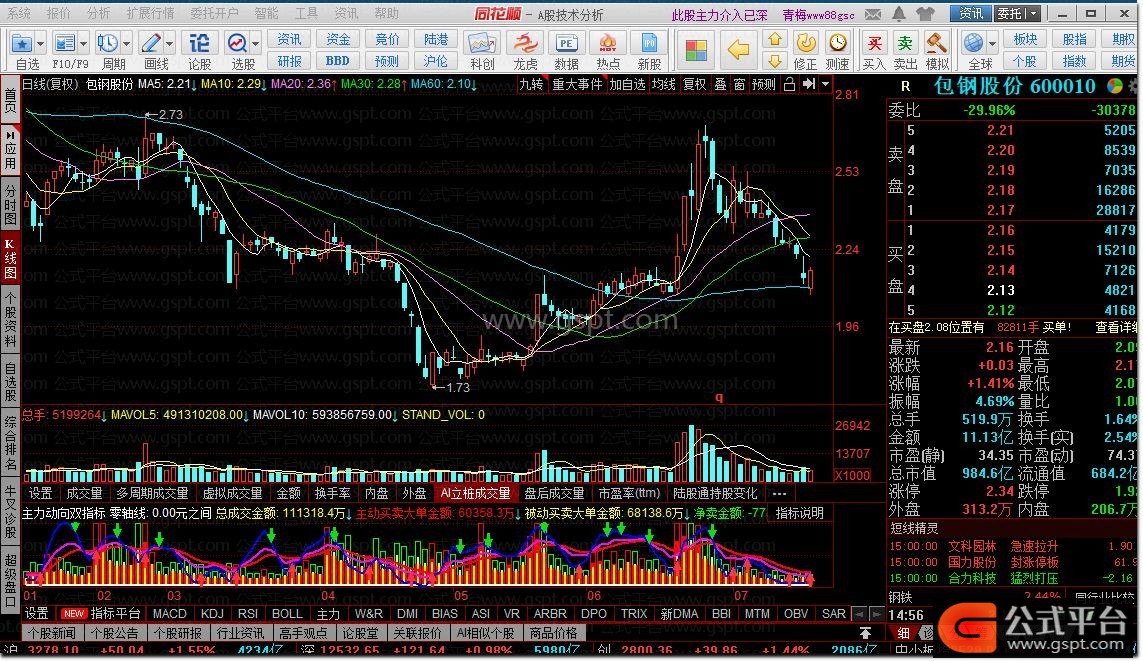Open the 自选 watchlist star icon

pos(23,44)
